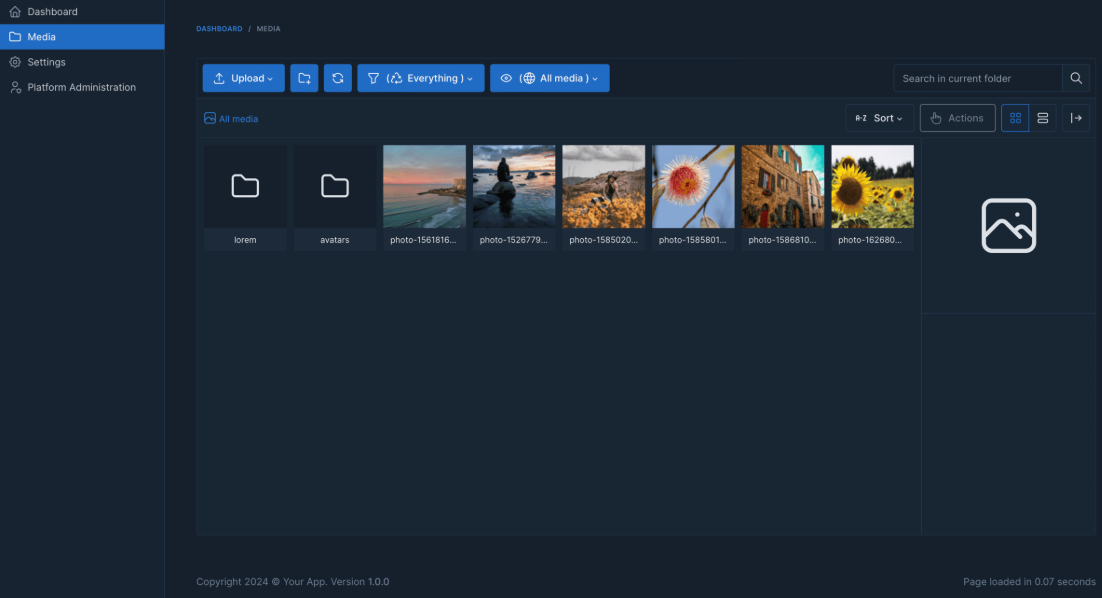Screen dimensions: 1102x598
Task: Open the lorem folder
Action: 245,197
